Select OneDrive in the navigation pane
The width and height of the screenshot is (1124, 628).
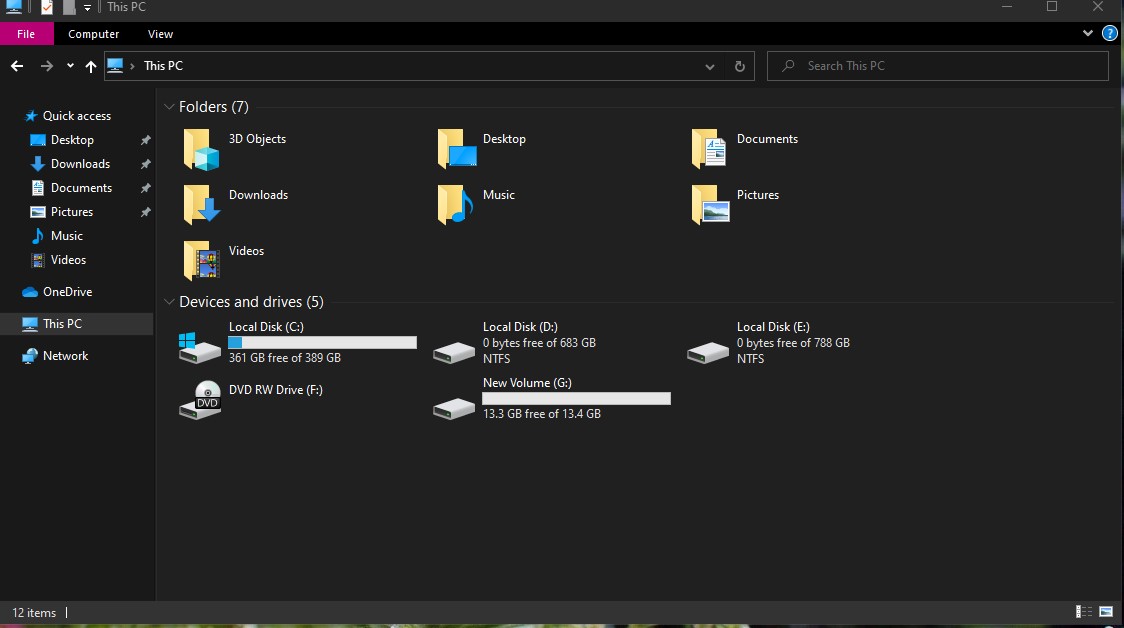(67, 292)
